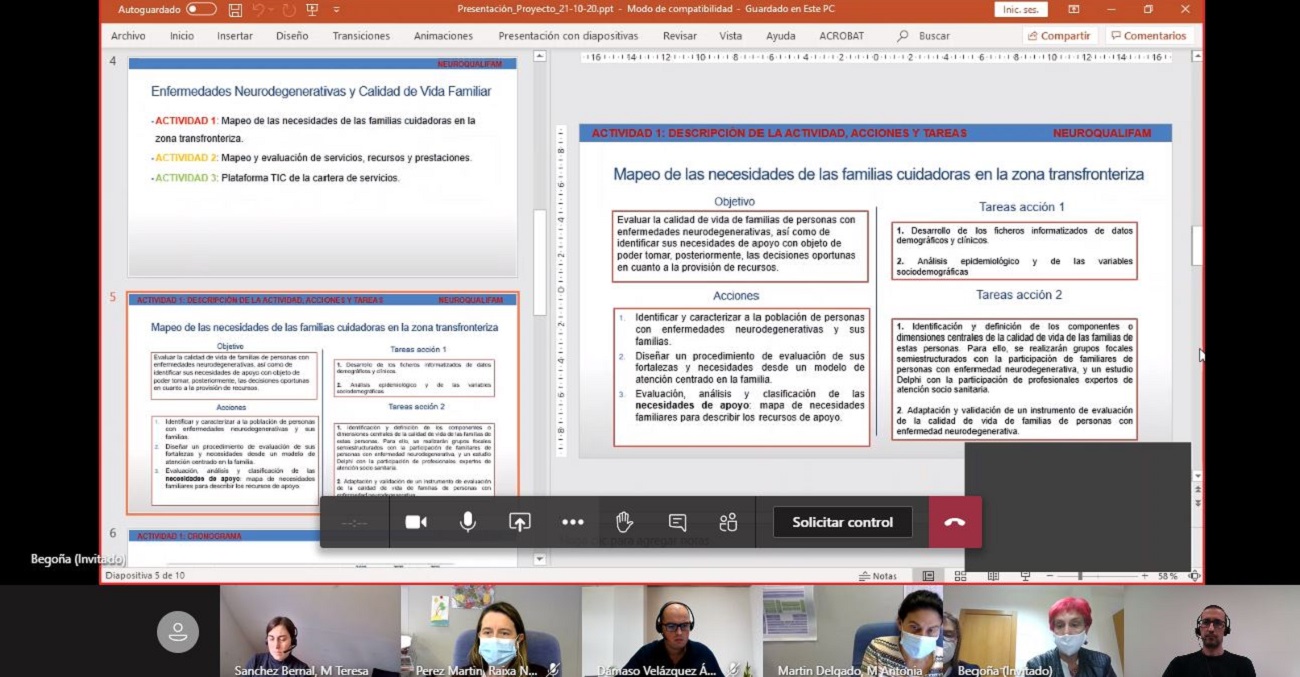Click the Save icon in title bar
This screenshot has width=1300, height=677.
[235, 10]
